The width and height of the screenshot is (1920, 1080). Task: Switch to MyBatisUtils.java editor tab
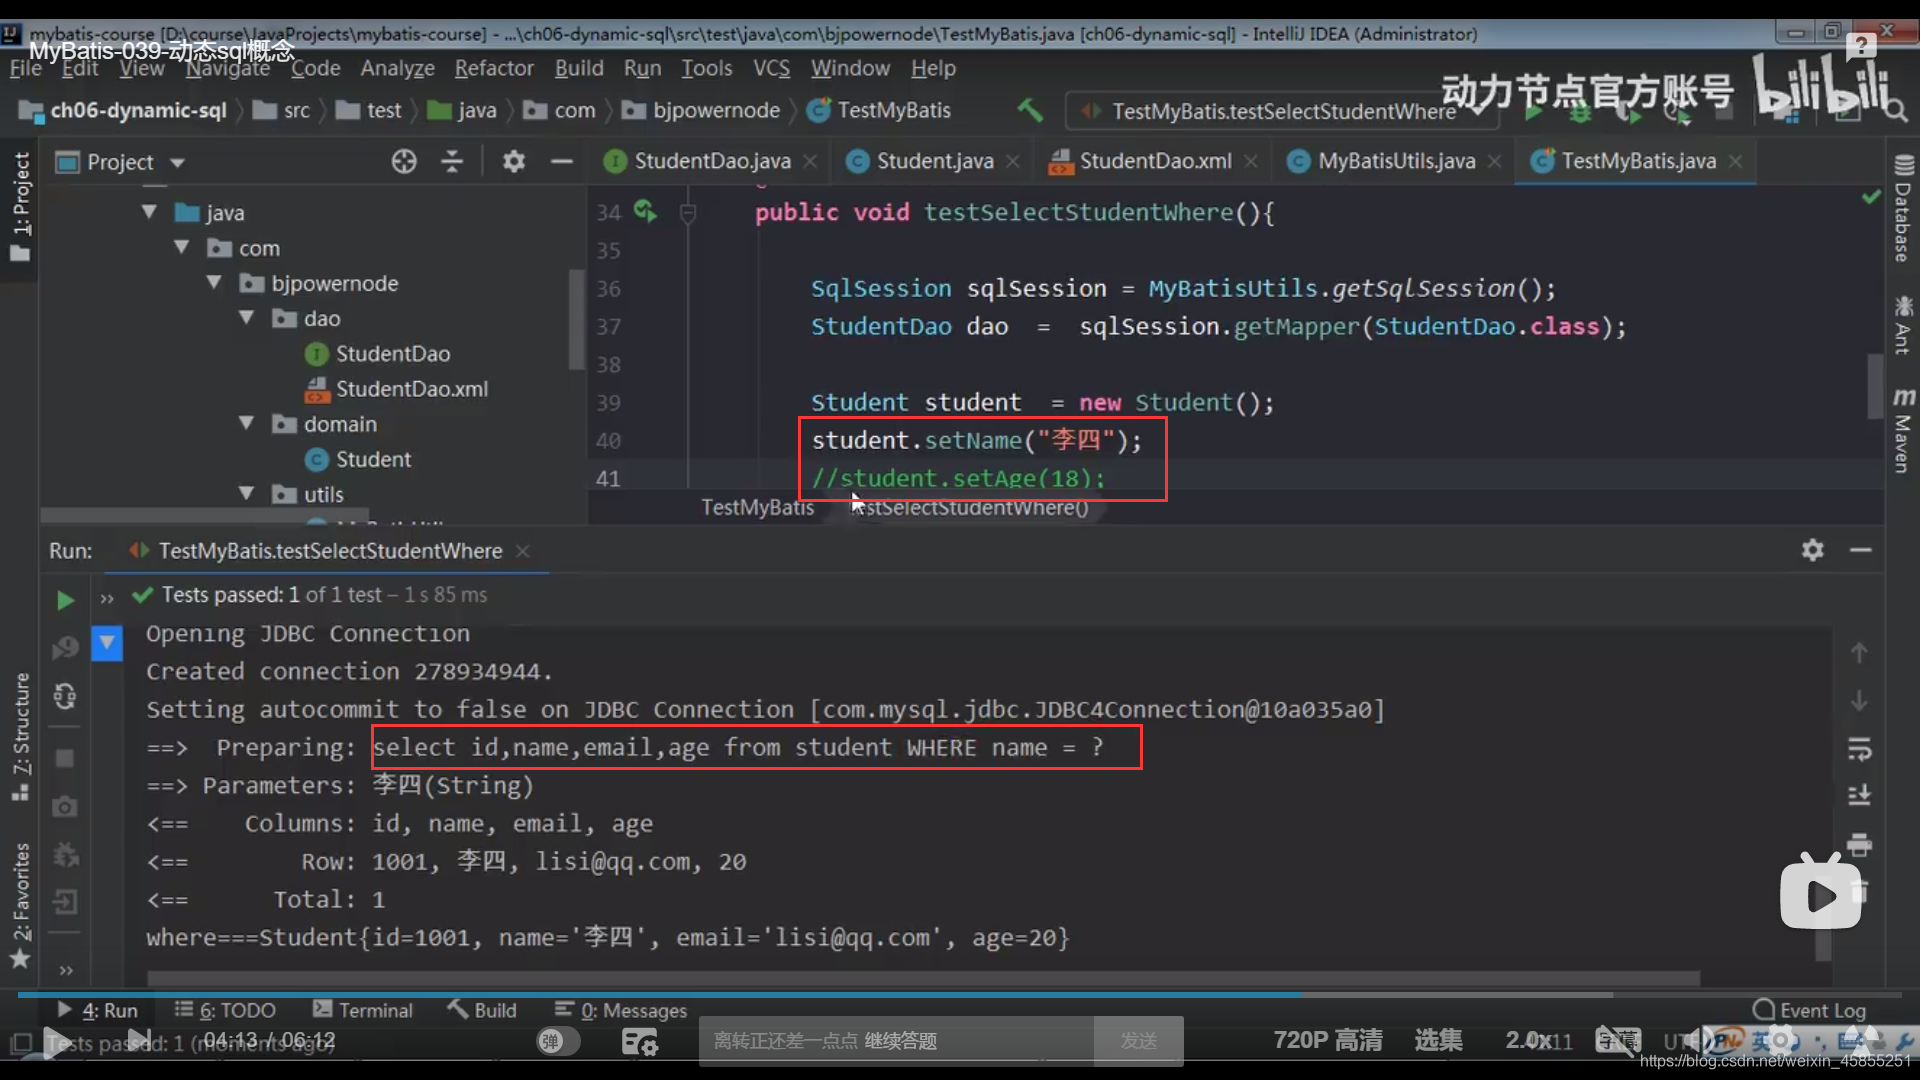1396,161
